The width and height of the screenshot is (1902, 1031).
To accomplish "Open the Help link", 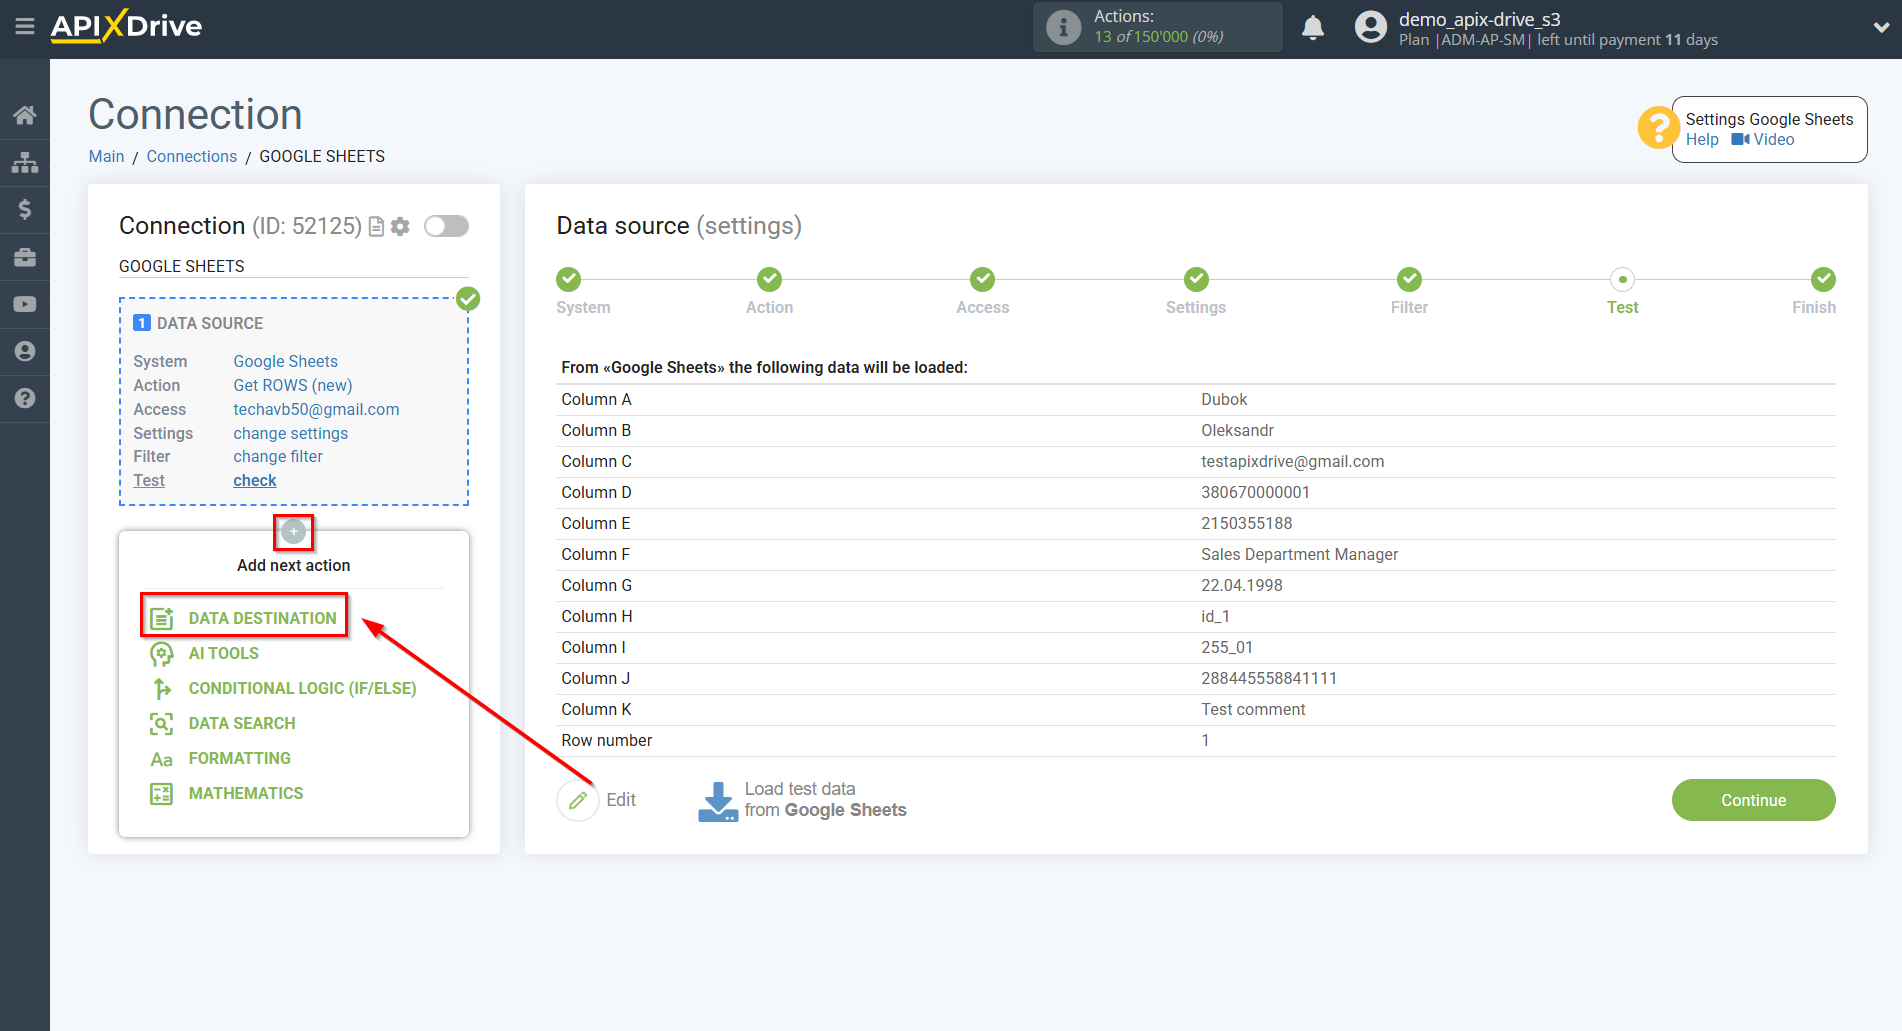I will (1702, 140).
